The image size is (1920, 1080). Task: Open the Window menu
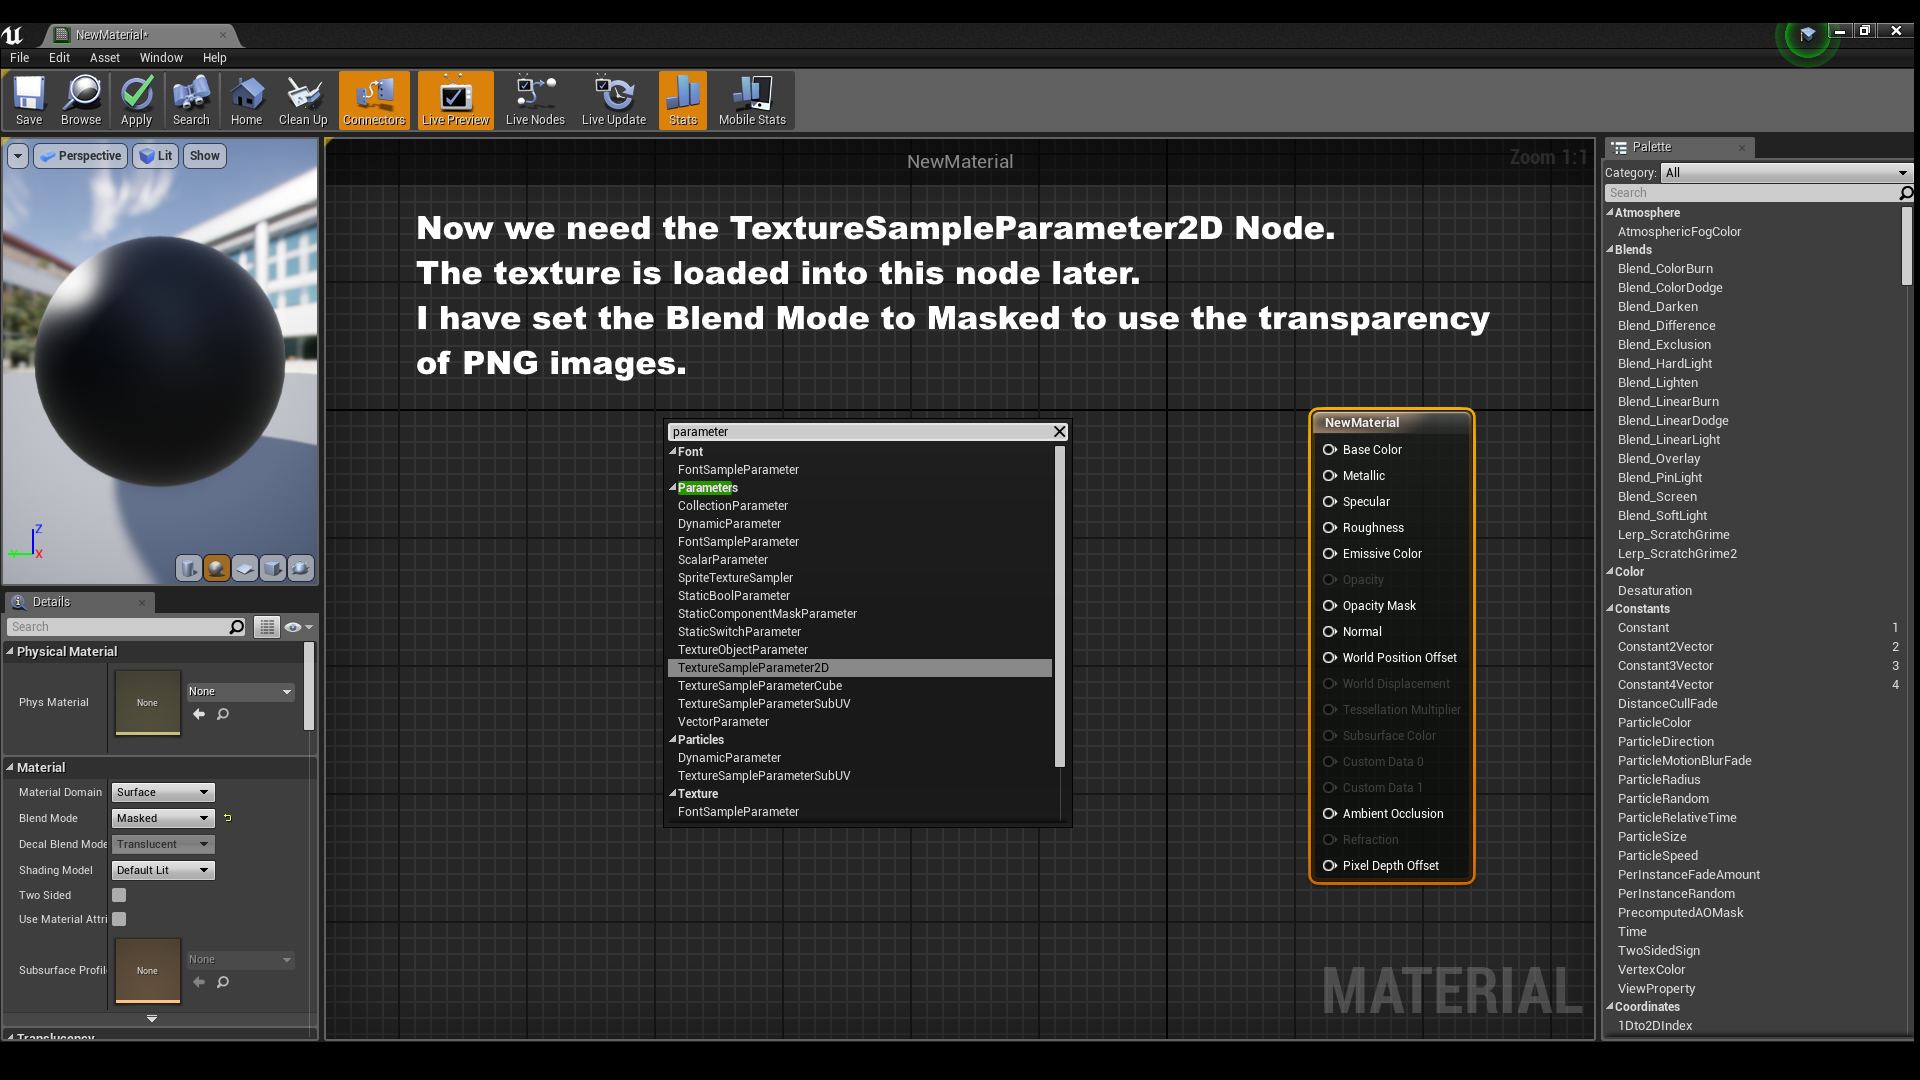tap(161, 58)
